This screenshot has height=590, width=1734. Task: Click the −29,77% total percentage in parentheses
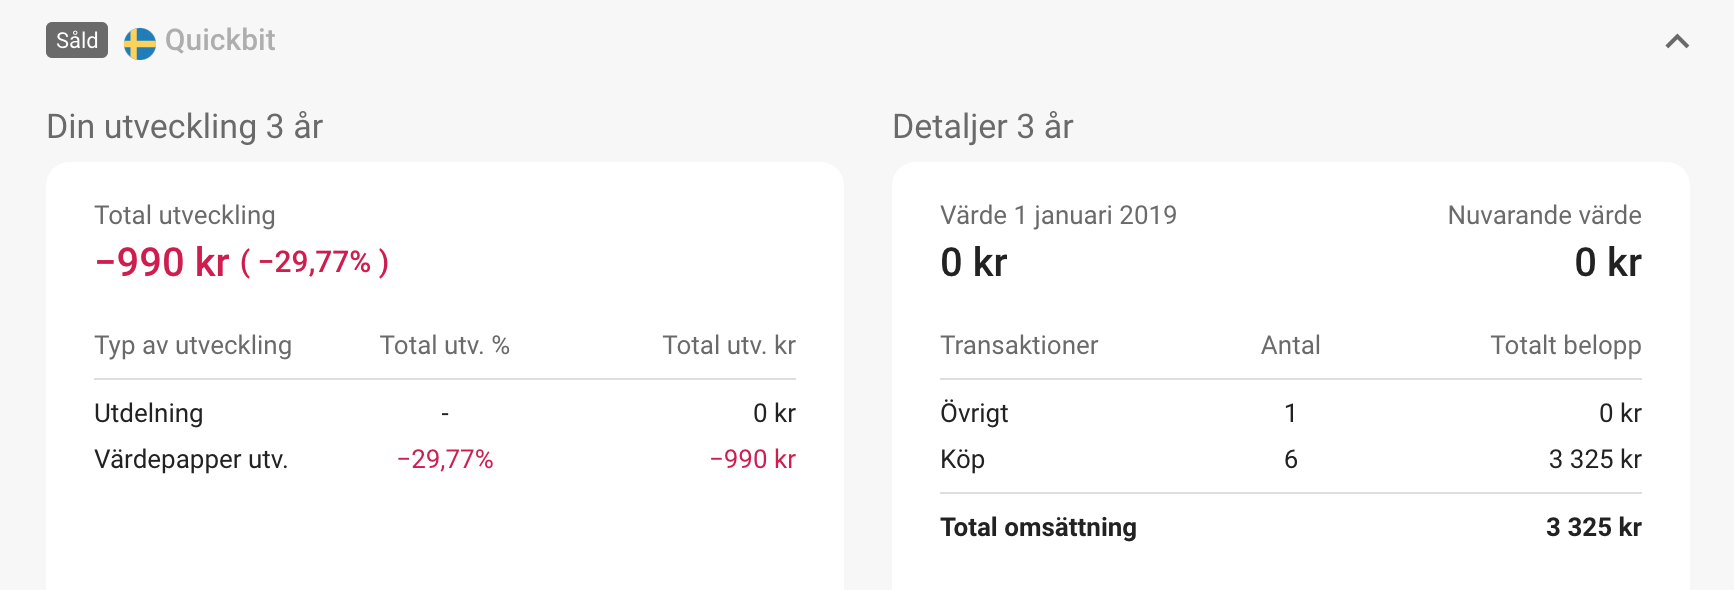point(315,262)
